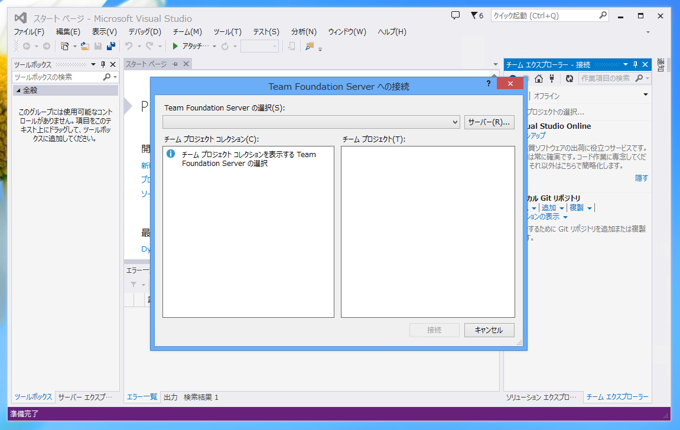This screenshot has height=430, width=680.
Task: Open the チーム(M) menu
Action: tap(187, 32)
